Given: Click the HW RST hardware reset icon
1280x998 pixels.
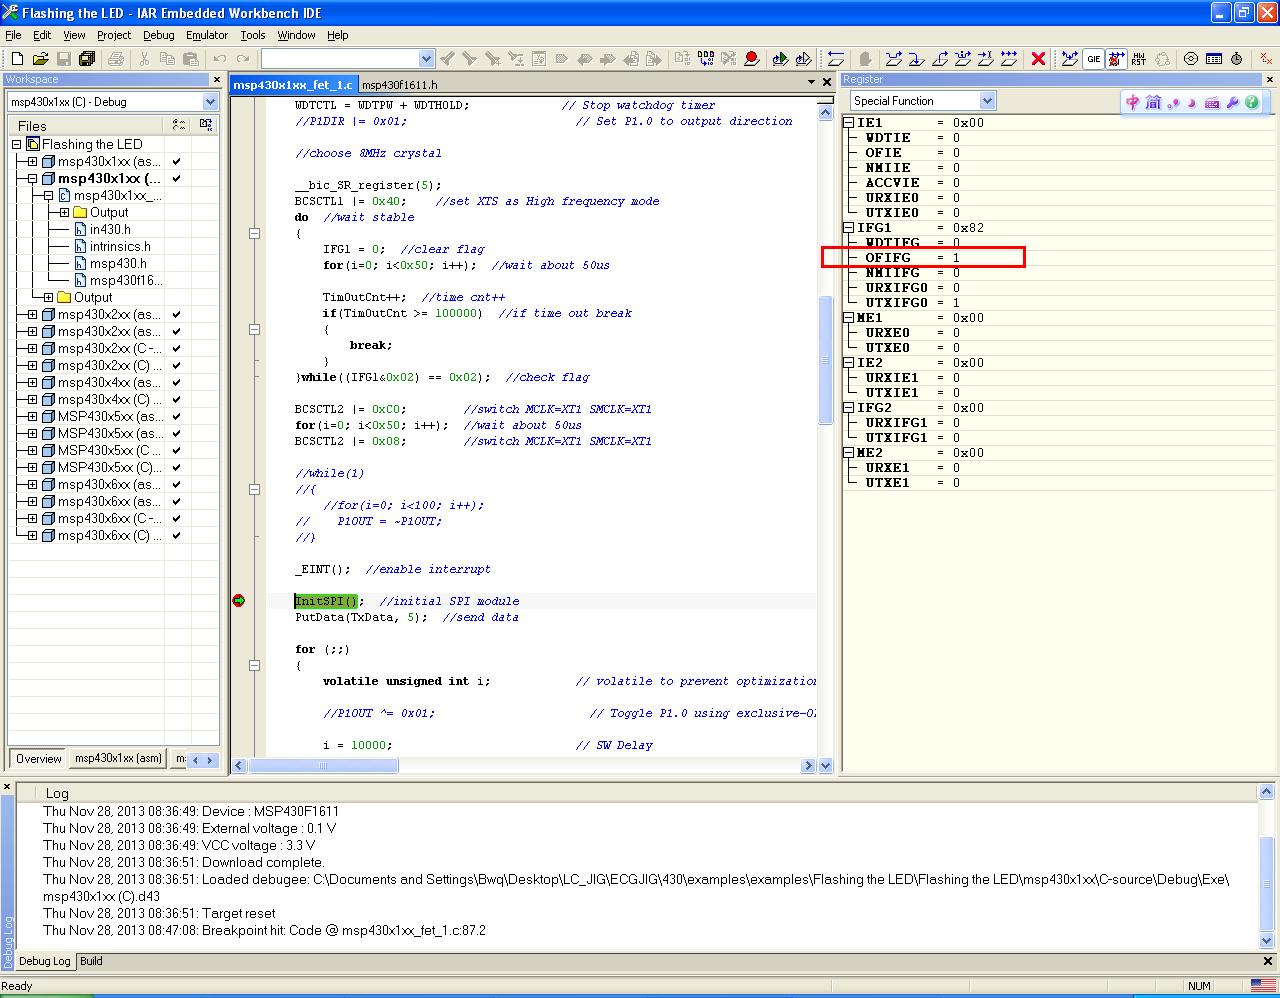Looking at the screenshot, I should (x=1139, y=59).
